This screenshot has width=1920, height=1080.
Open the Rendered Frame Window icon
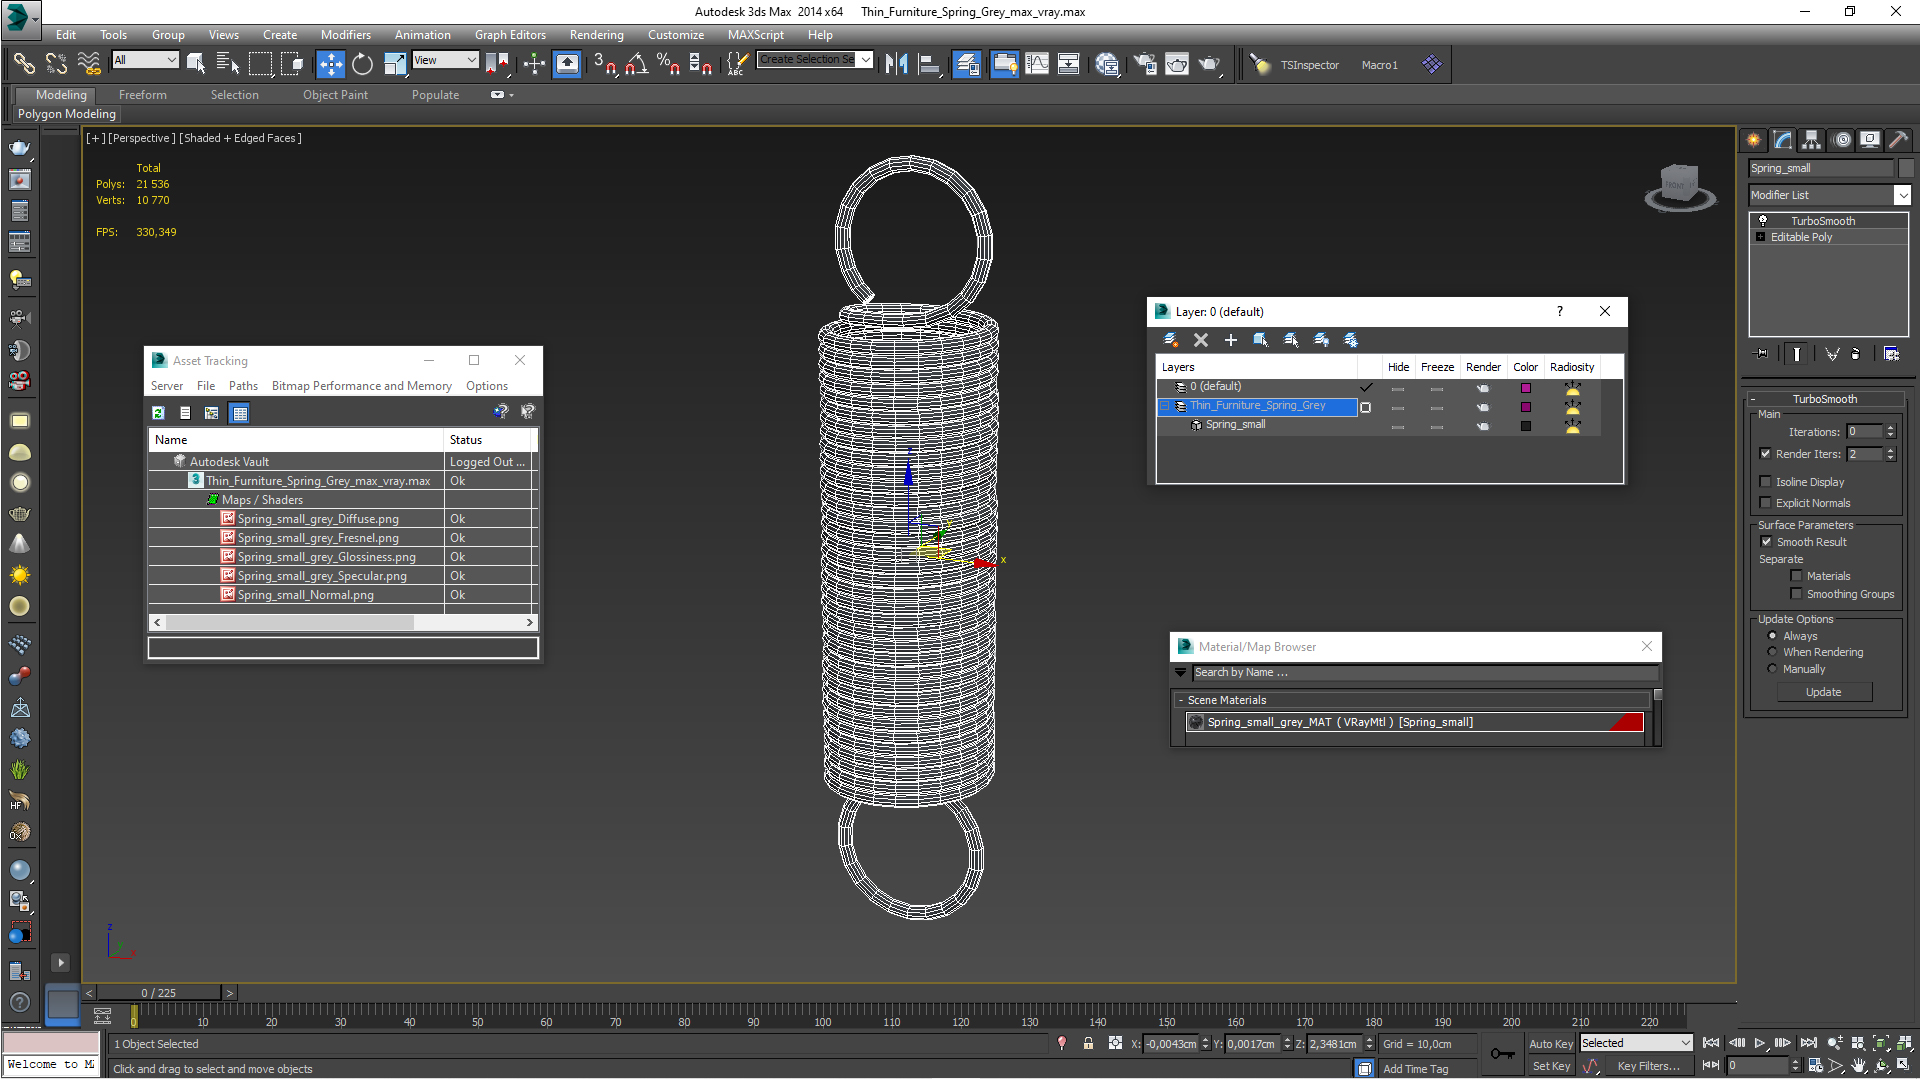click(x=1177, y=64)
